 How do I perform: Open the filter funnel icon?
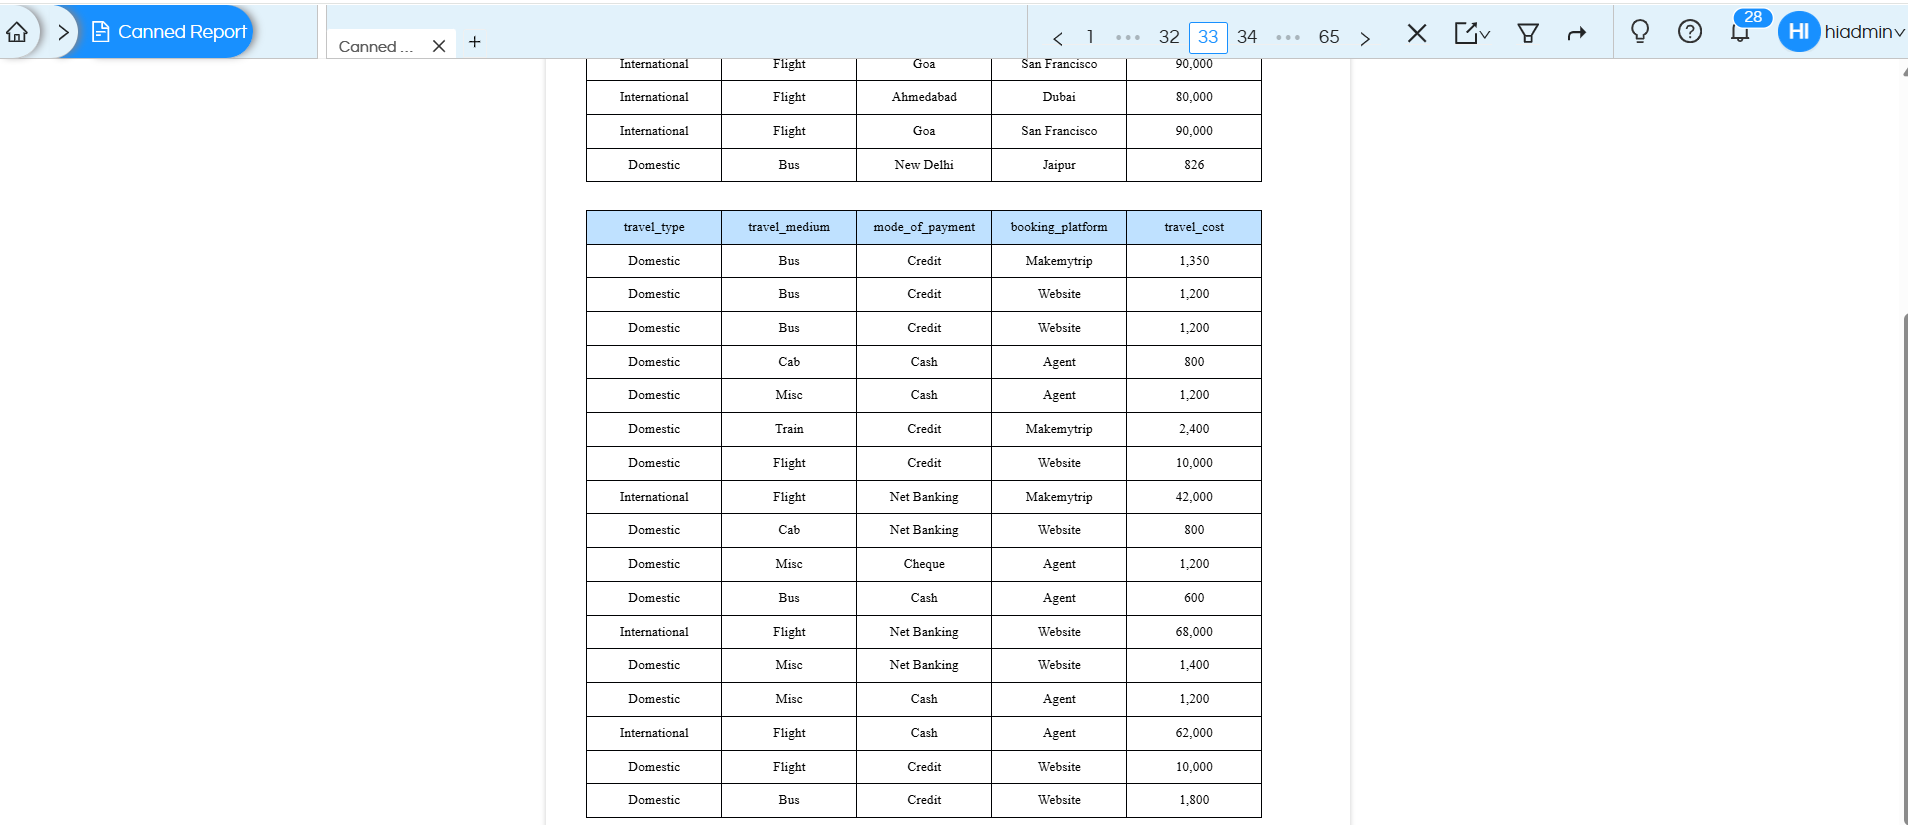[x=1528, y=33]
